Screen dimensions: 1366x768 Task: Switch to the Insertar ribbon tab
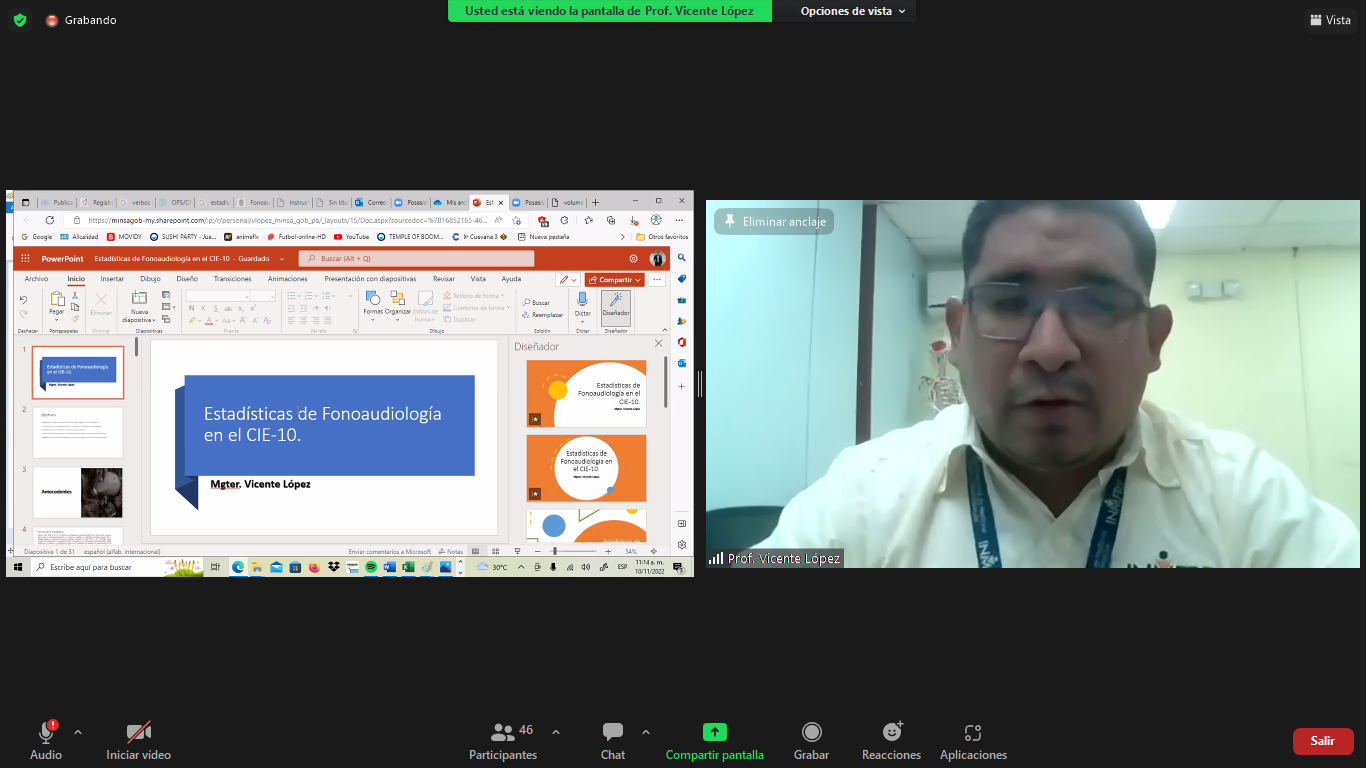[x=112, y=279]
